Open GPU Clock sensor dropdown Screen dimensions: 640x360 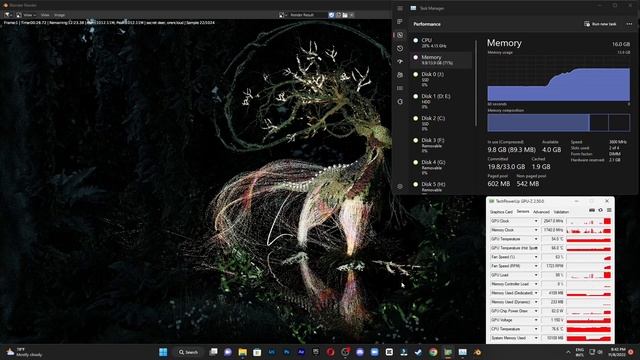536,221
